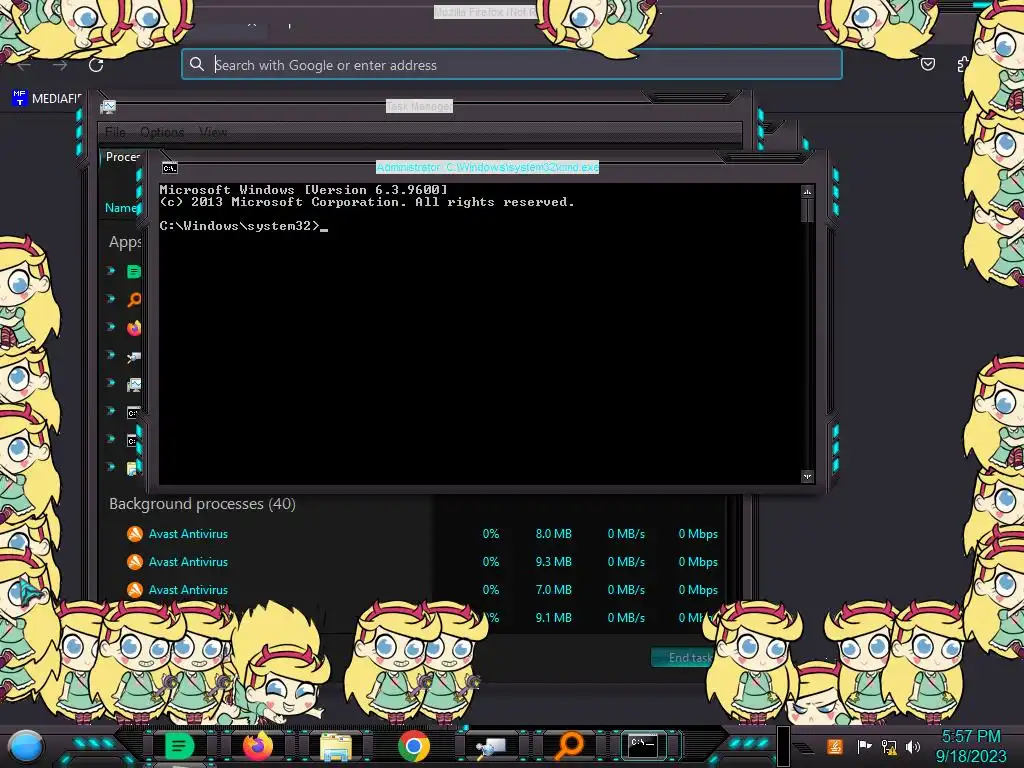Select the green app icon in Apps list
Viewport: 1024px width, 768px height.
134,271
